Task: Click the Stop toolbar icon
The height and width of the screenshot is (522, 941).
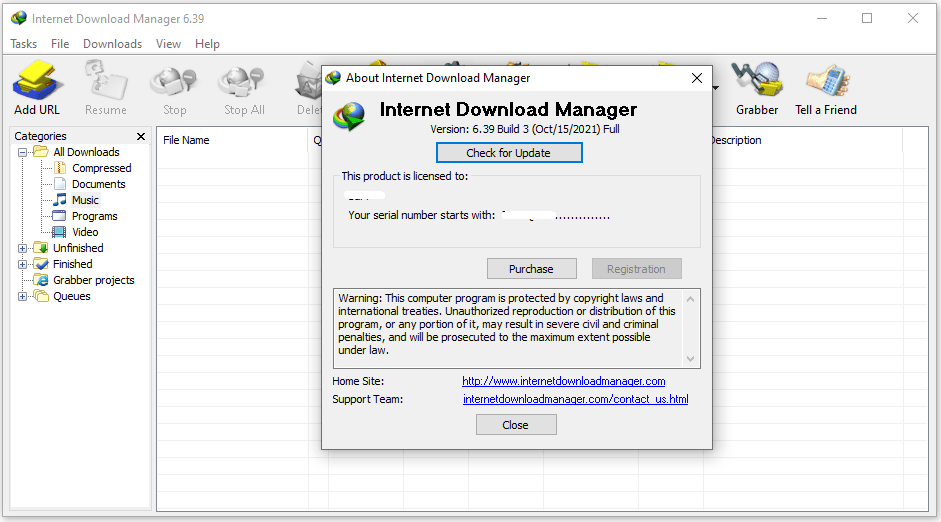Action: click(174, 82)
